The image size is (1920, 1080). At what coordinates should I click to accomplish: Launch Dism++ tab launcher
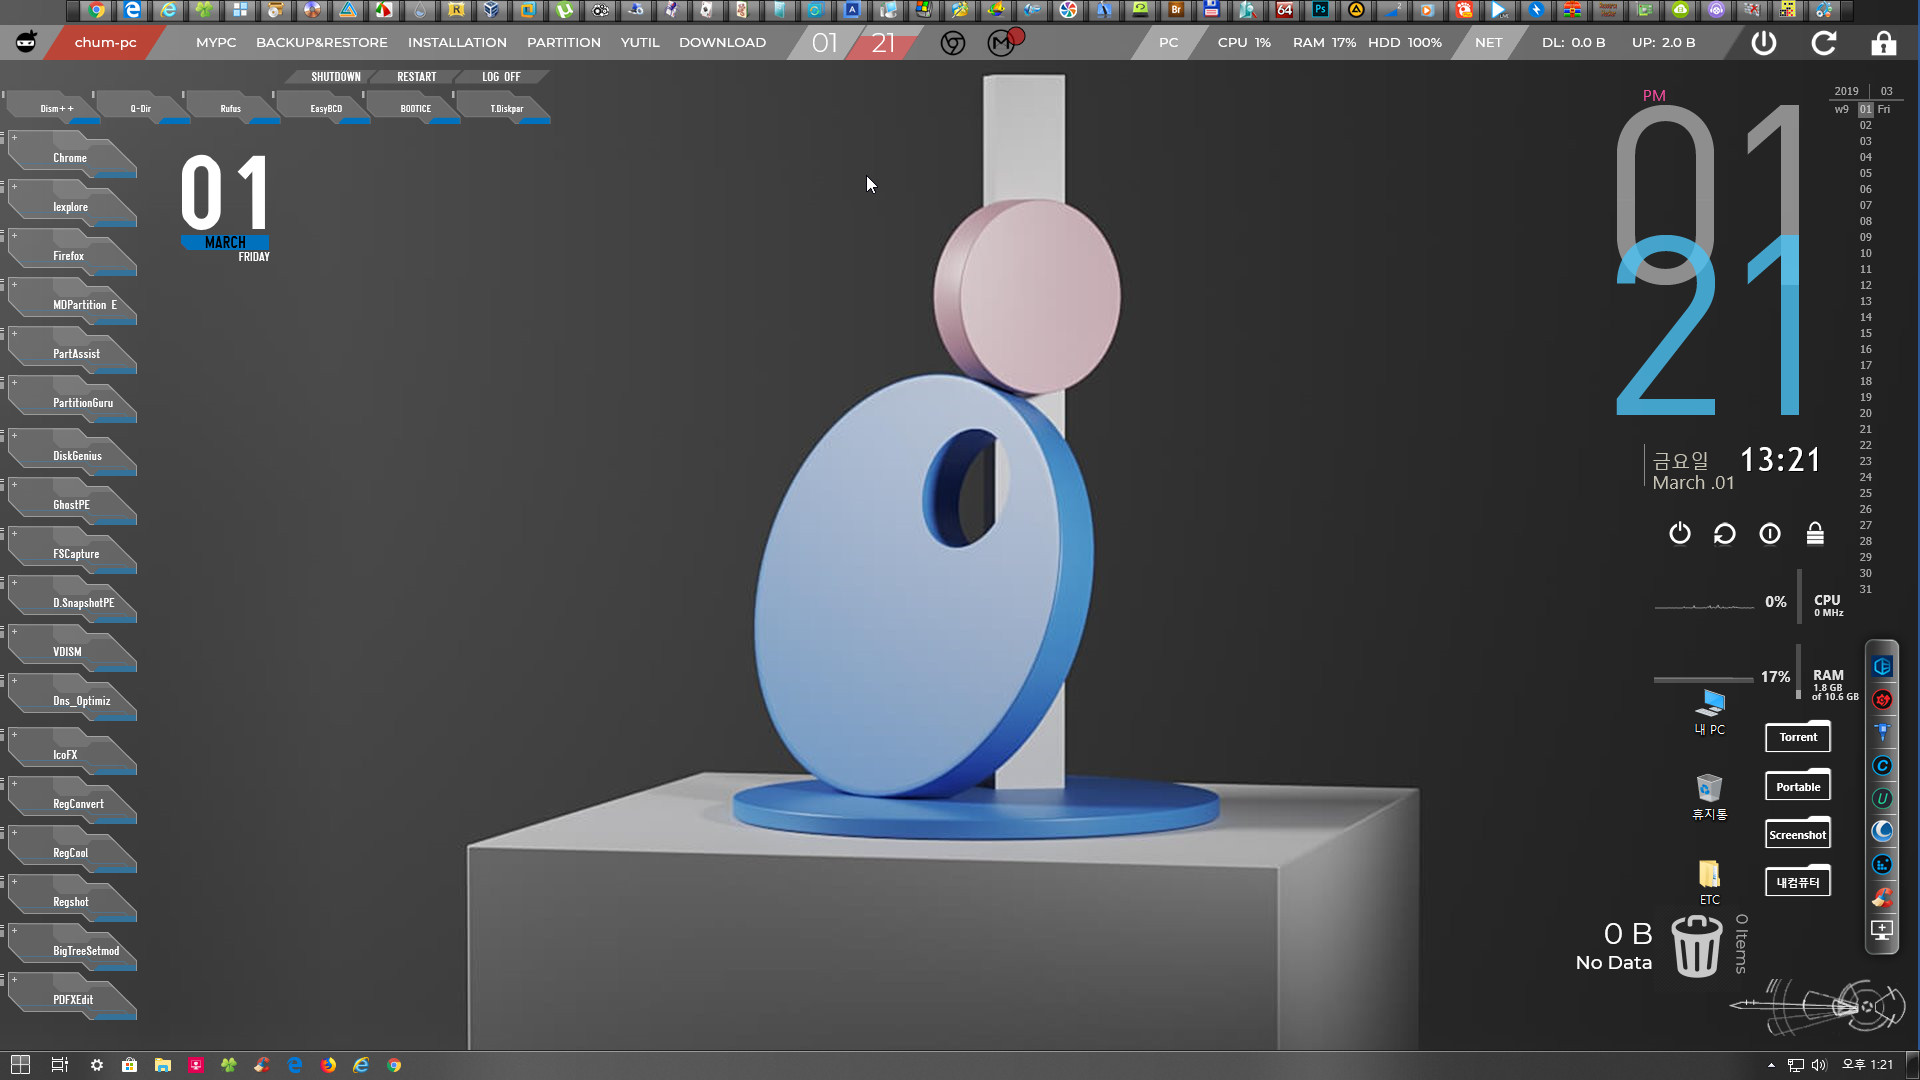54,108
